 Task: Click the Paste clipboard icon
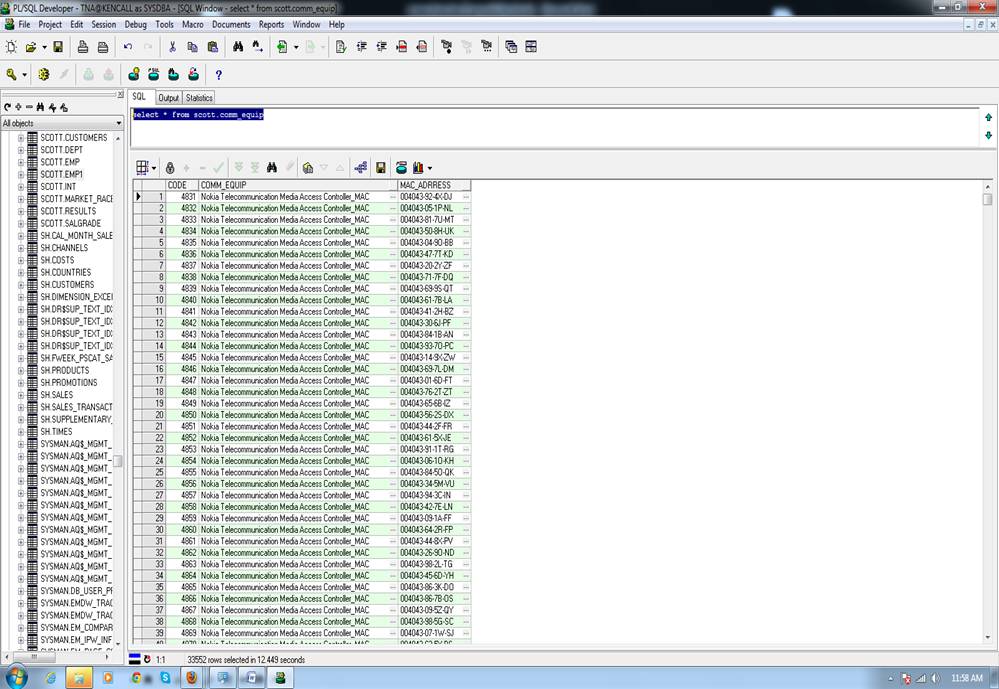click(x=213, y=47)
